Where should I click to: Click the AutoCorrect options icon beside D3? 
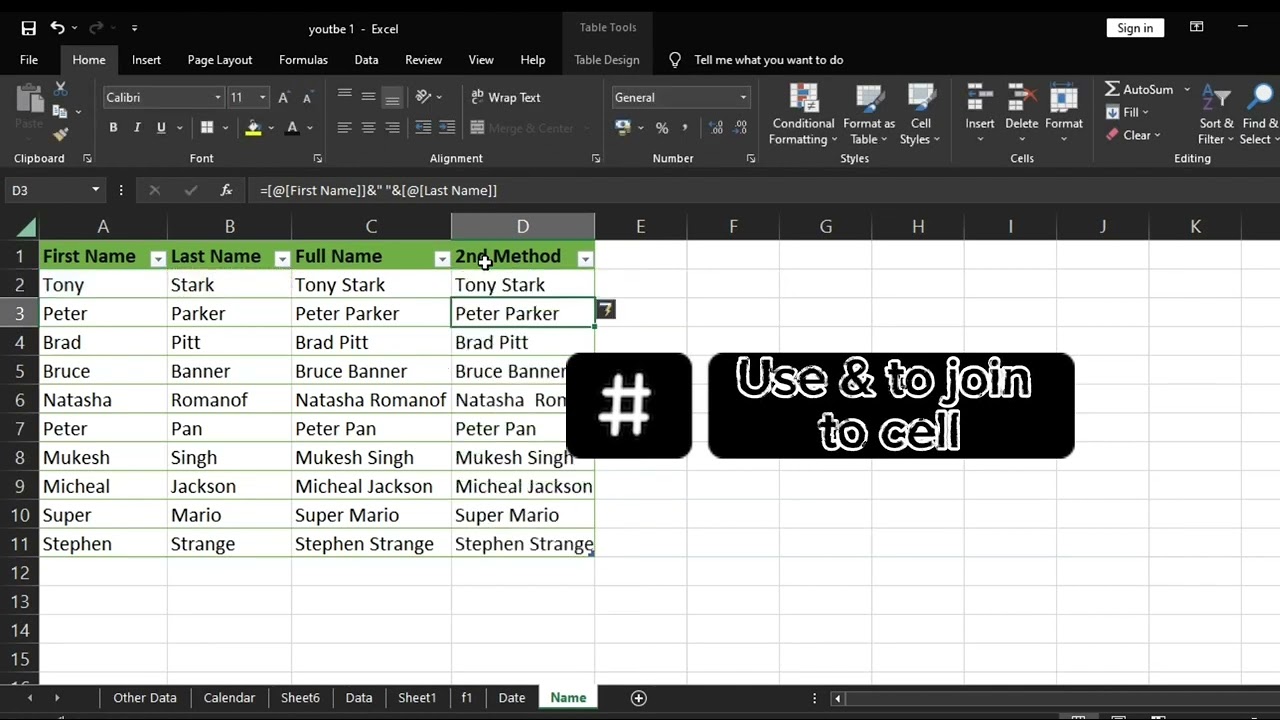point(606,310)
